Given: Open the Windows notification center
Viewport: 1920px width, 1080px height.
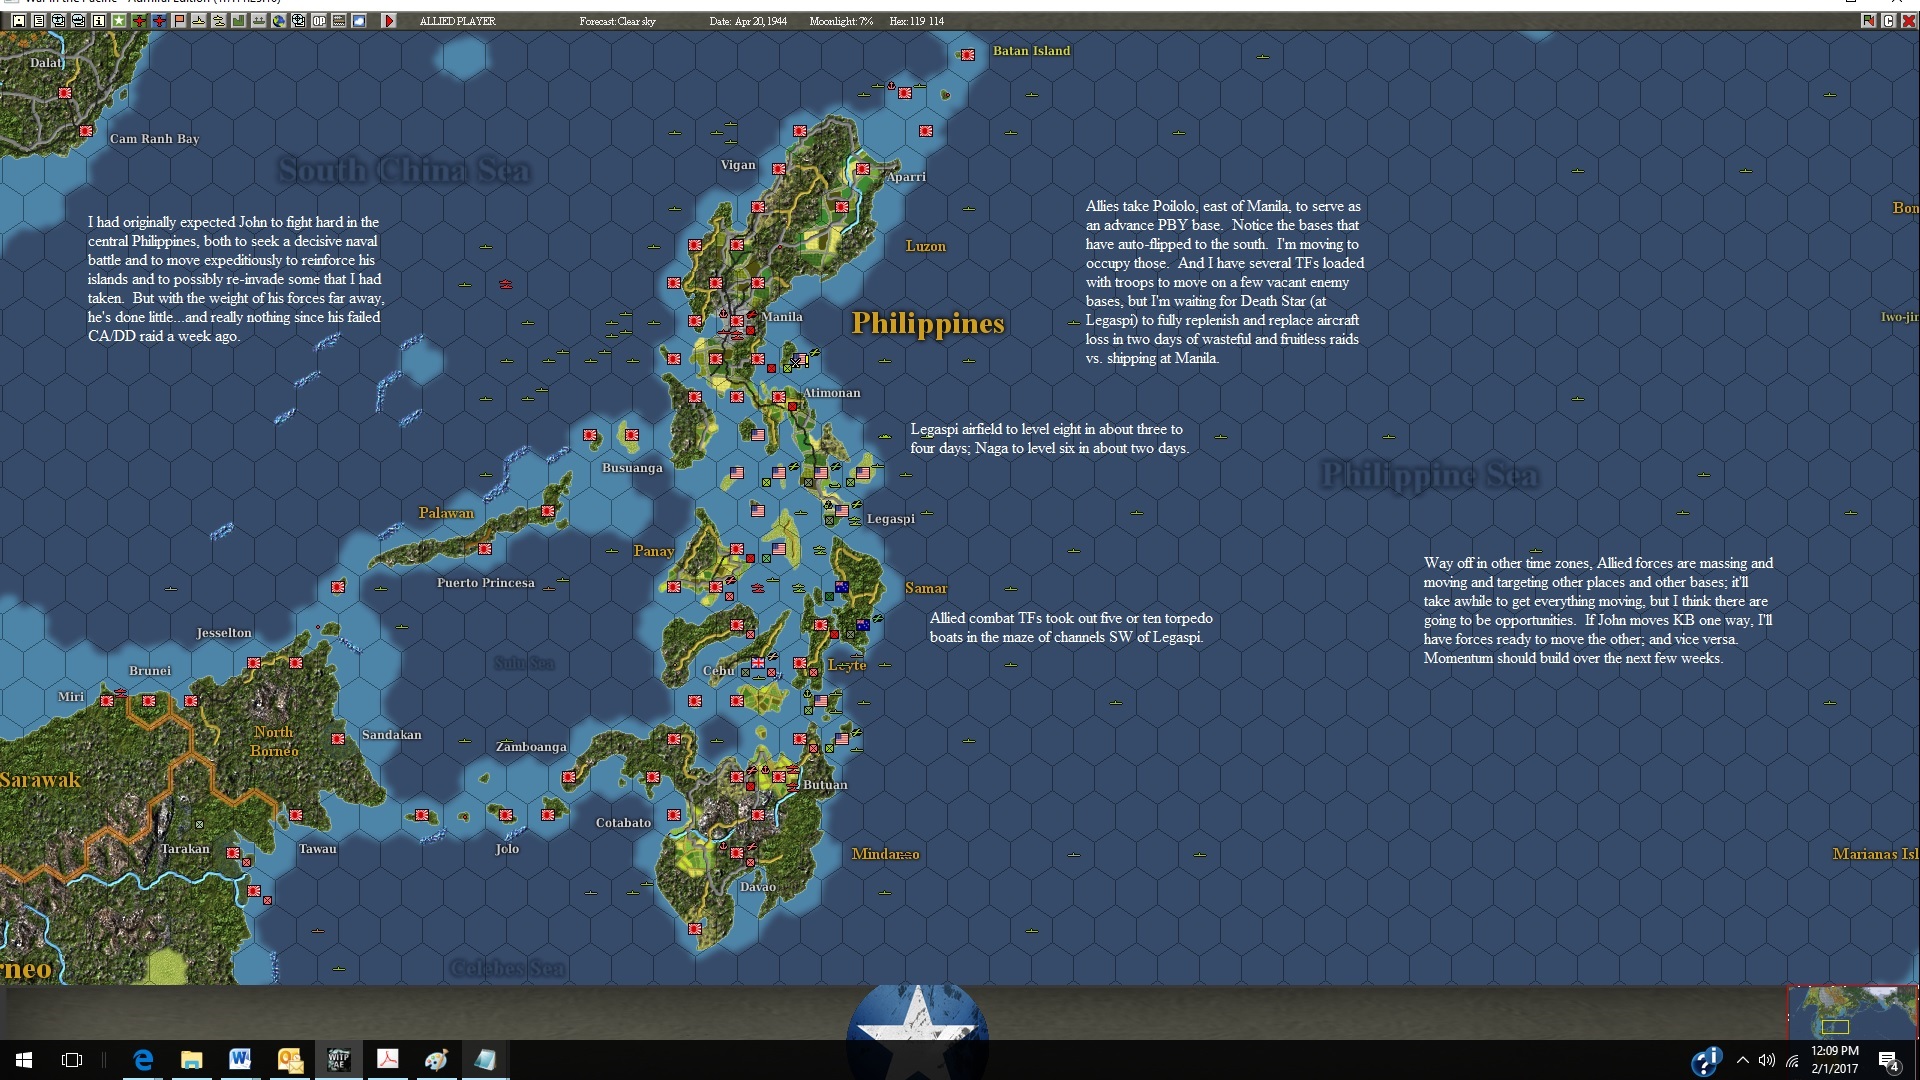Looking at the screenshot, I should pos(1889,1060).
